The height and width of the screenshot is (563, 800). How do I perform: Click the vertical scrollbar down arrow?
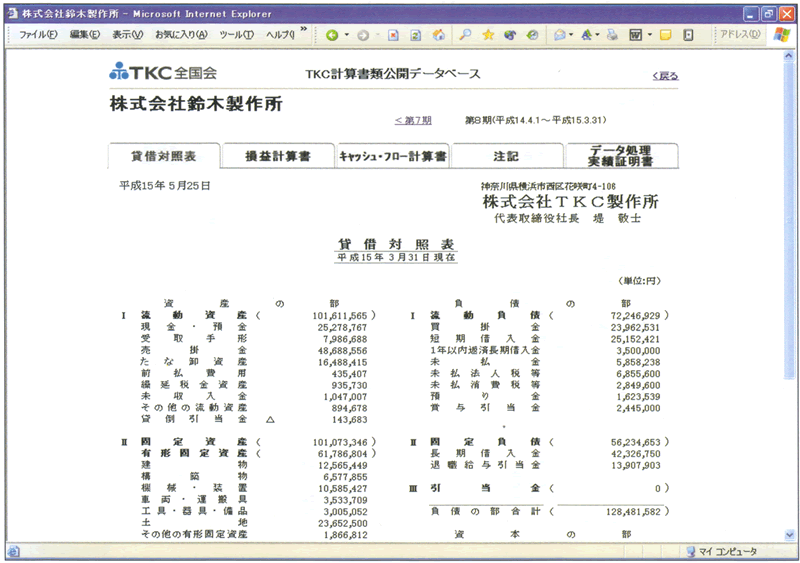coord(789,535)
